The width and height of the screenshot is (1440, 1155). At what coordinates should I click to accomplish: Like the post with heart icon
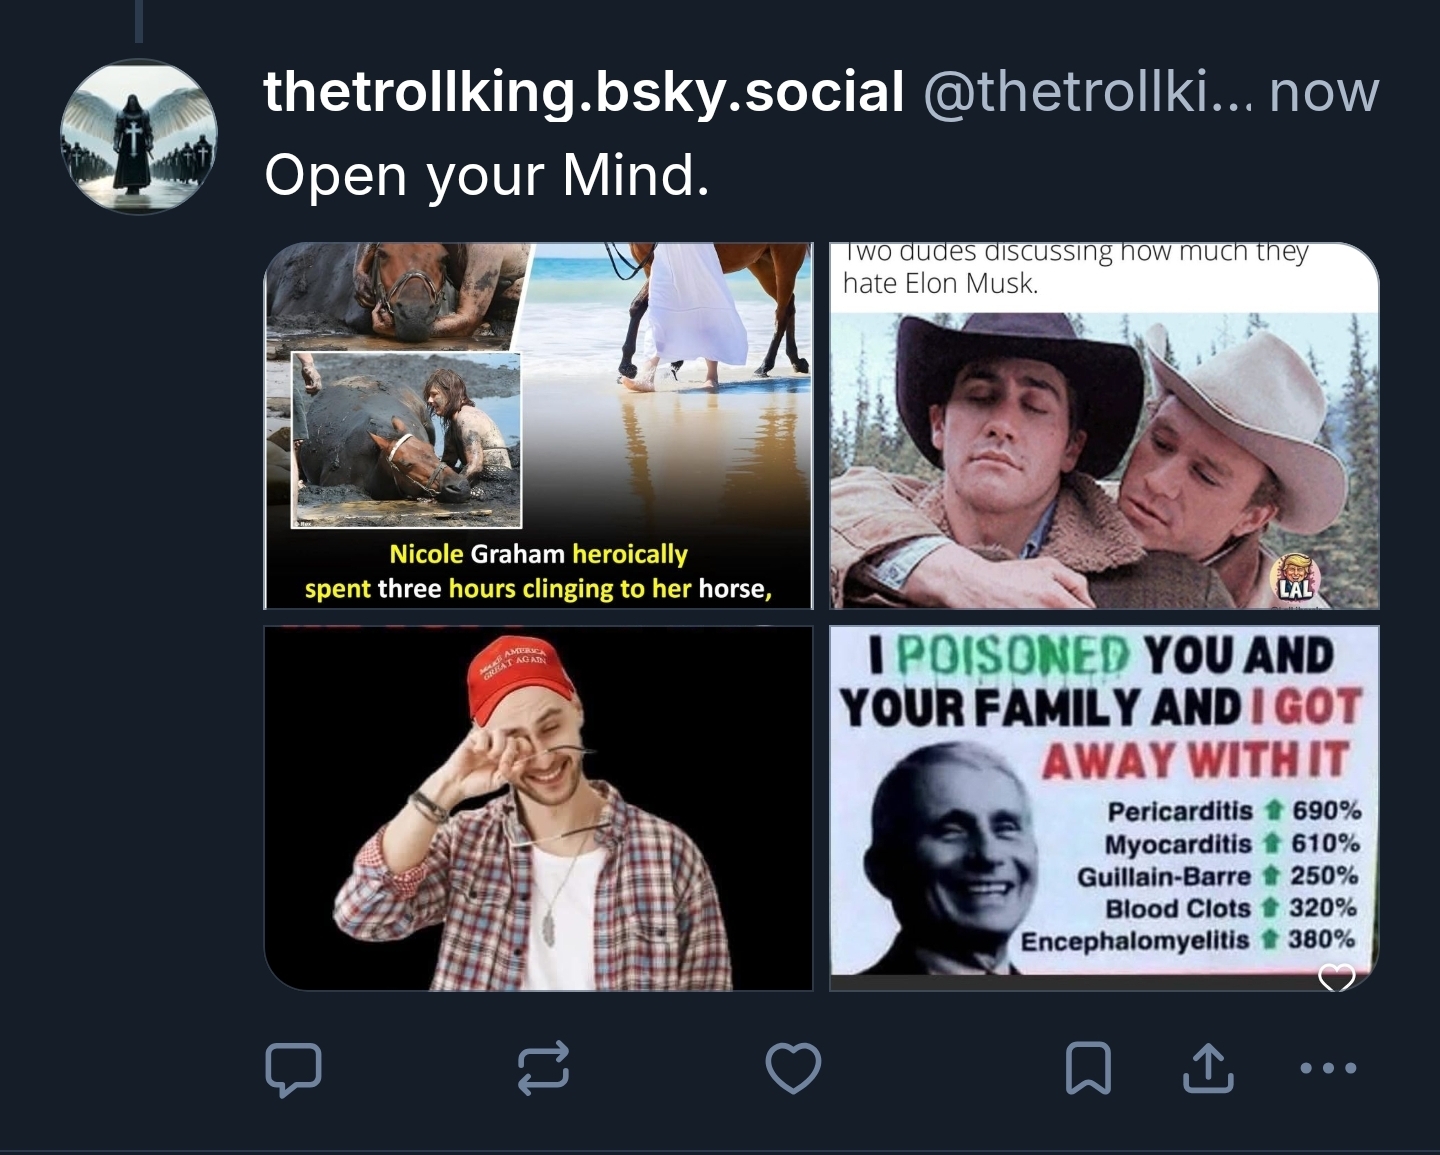(793, 1067)
